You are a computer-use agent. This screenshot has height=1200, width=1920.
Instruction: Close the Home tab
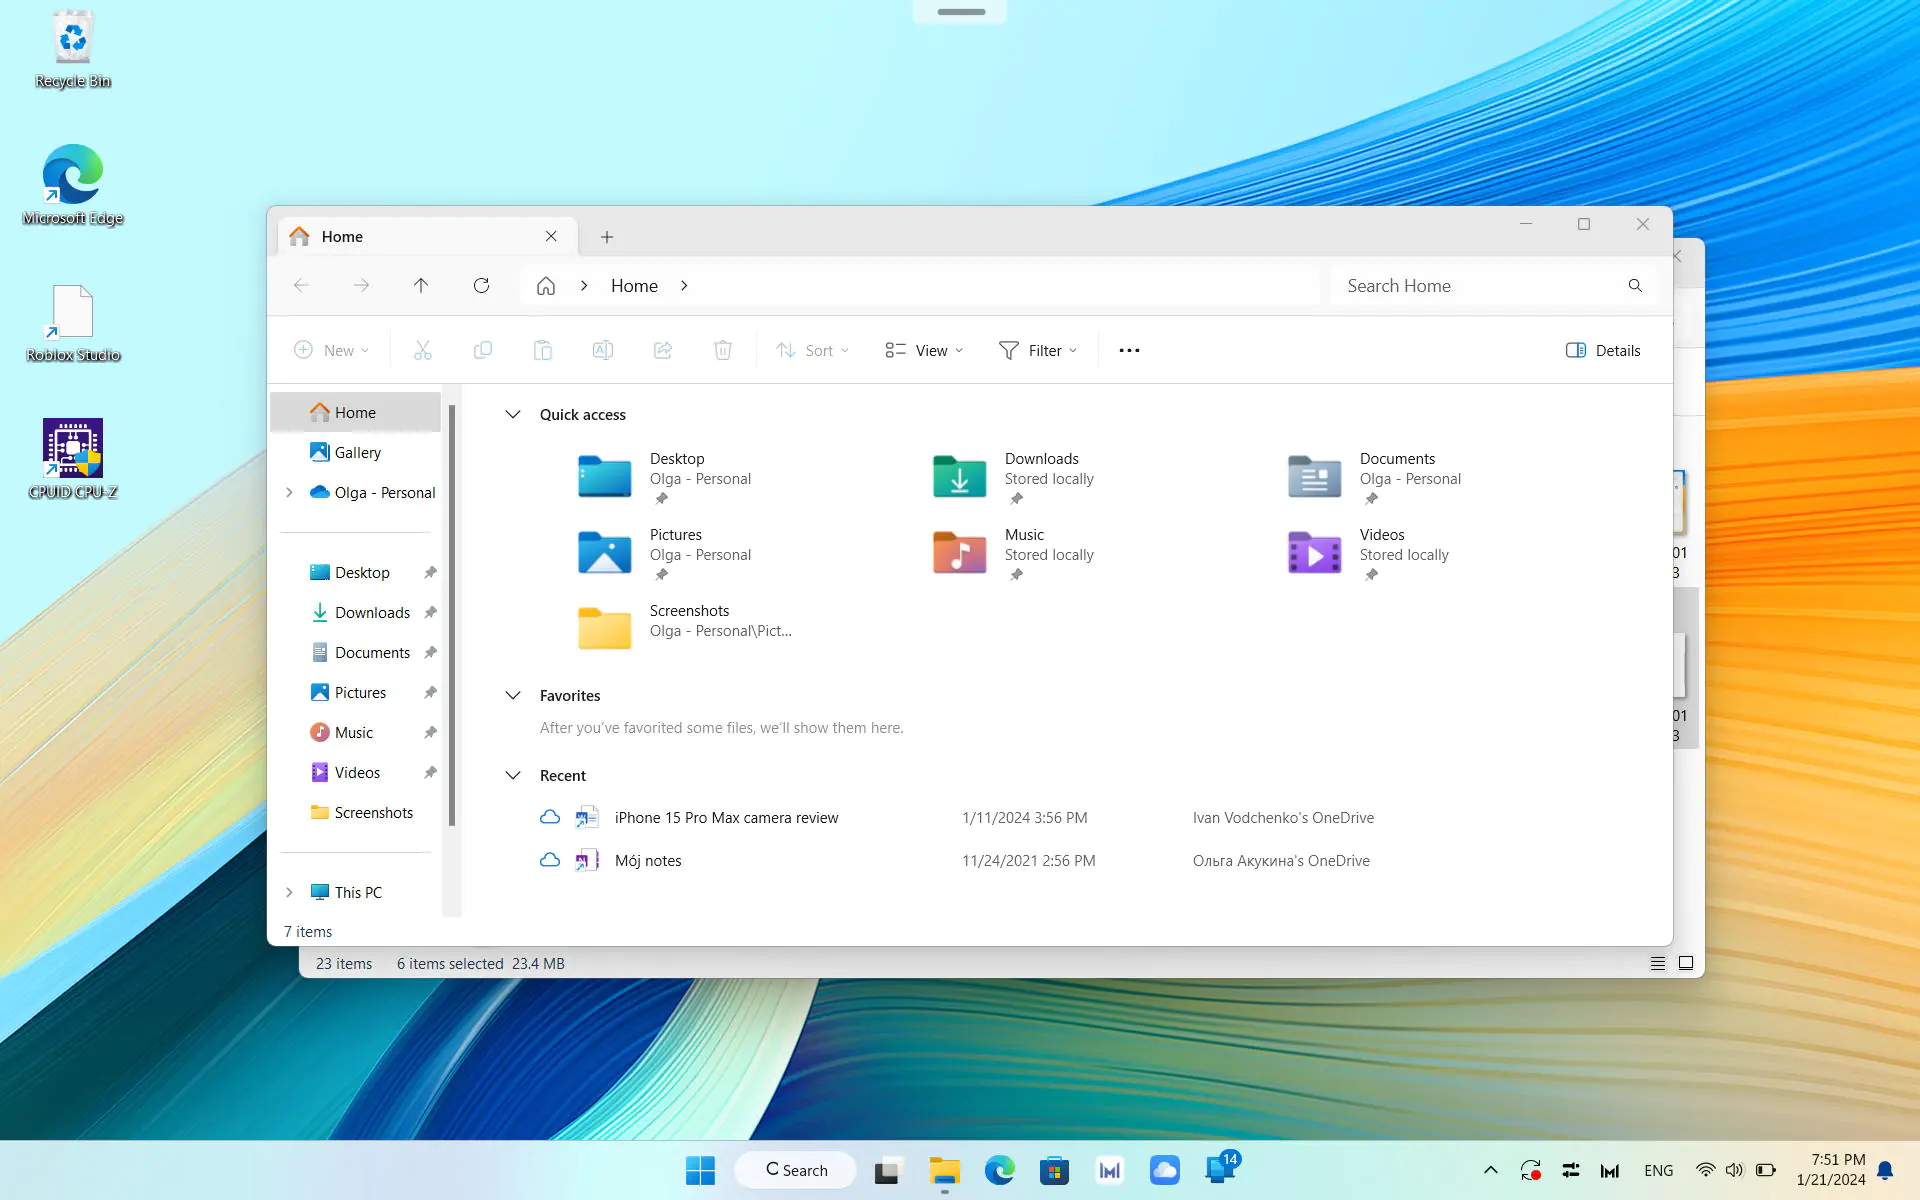point(551,237)
